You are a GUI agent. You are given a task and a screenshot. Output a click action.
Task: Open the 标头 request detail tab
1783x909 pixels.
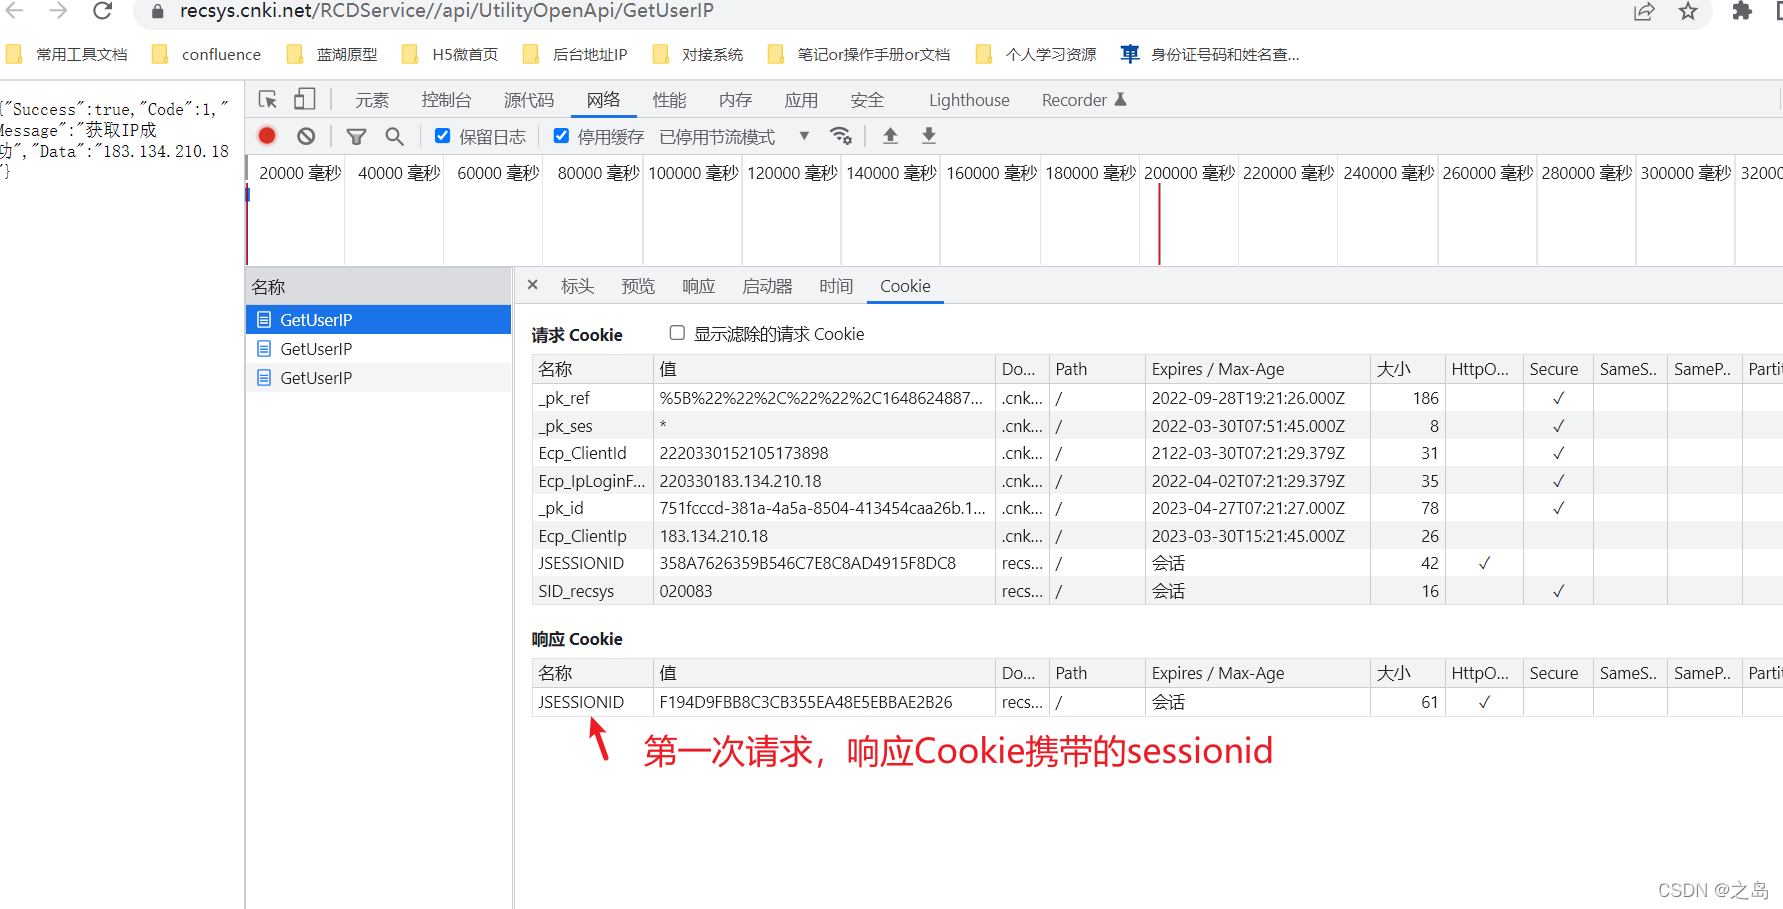point(577,286)
